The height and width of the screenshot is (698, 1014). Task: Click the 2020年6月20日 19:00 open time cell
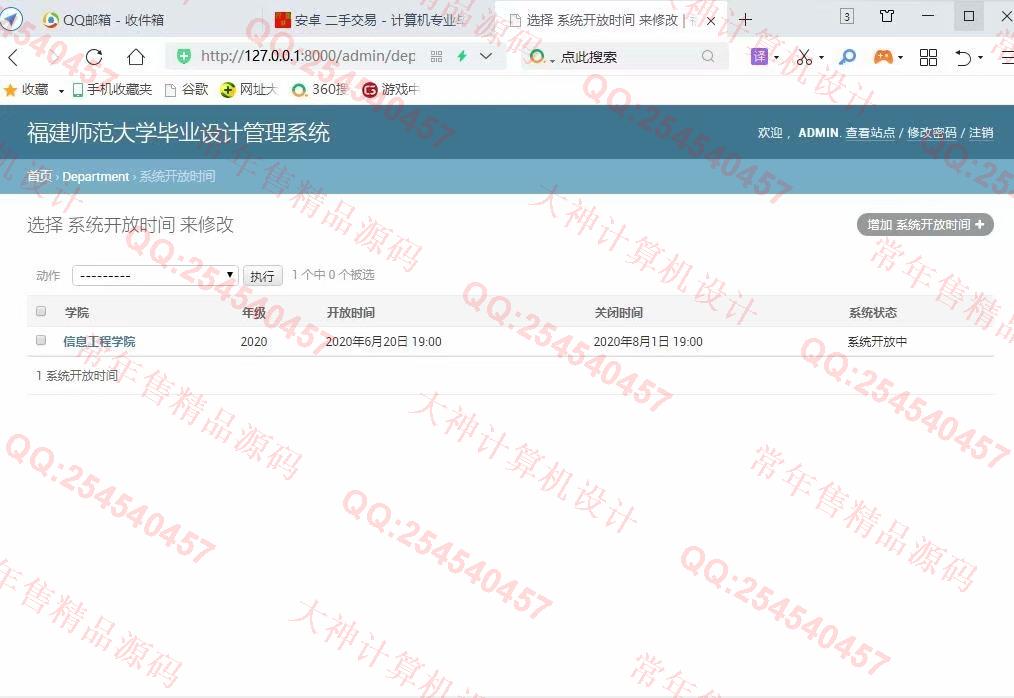383,342
